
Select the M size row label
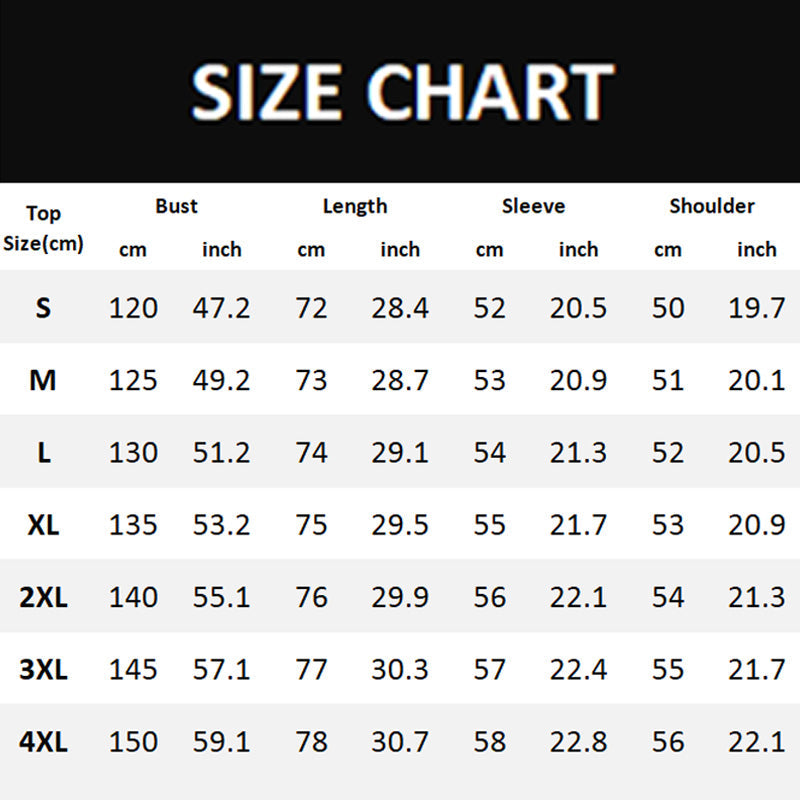point(43,380)
